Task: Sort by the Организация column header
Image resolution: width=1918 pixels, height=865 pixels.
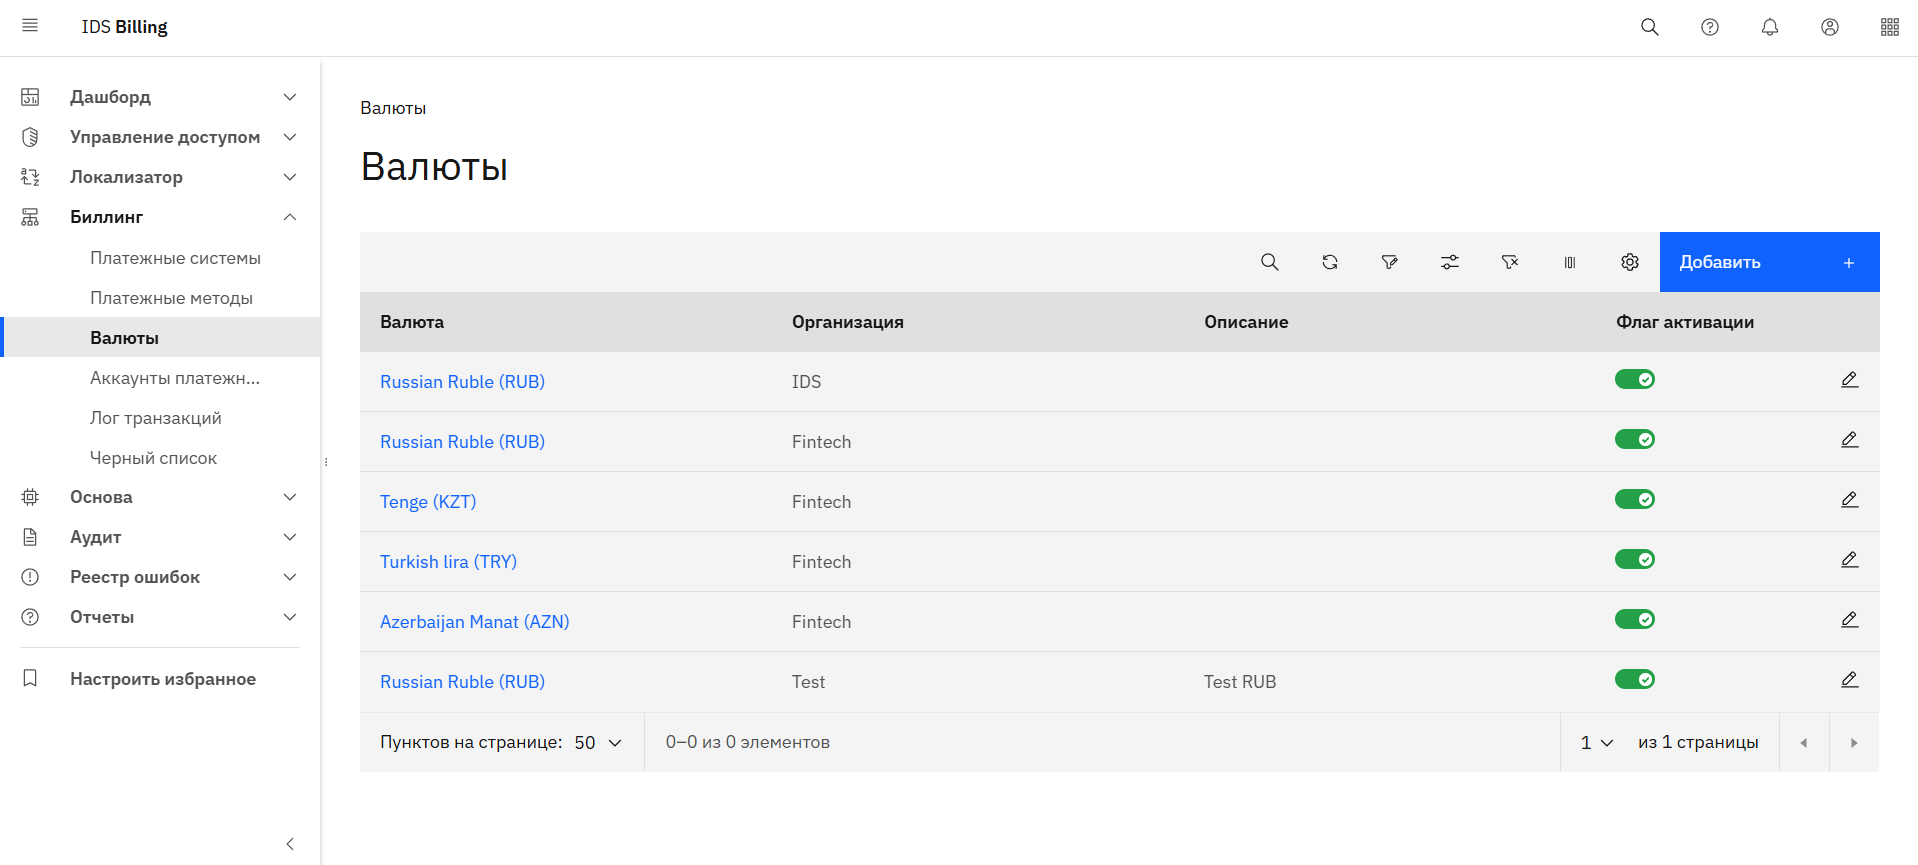Action: point(847,322)
